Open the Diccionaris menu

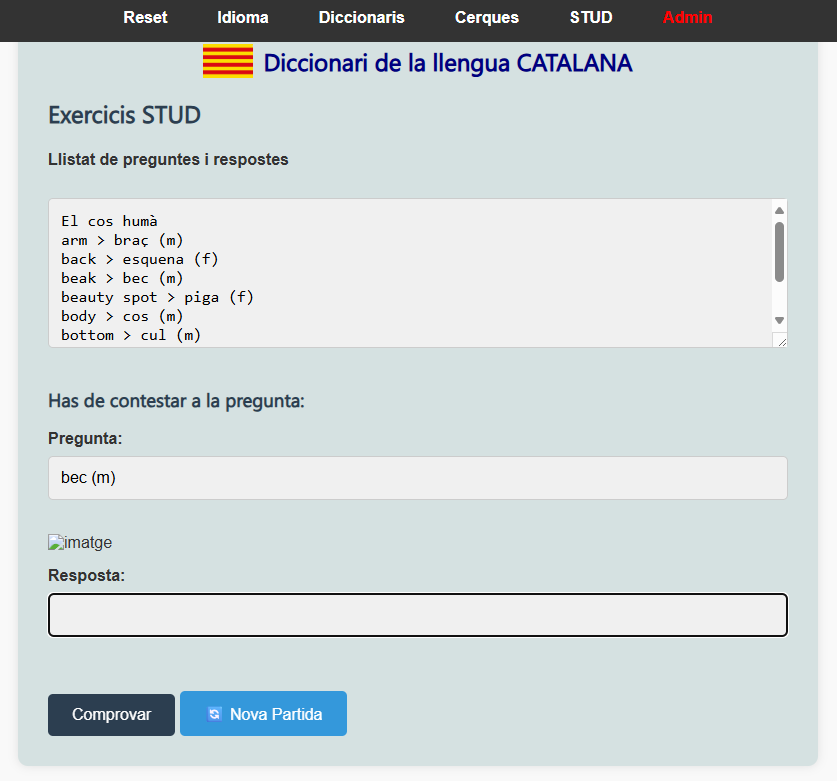coord(362,18)
